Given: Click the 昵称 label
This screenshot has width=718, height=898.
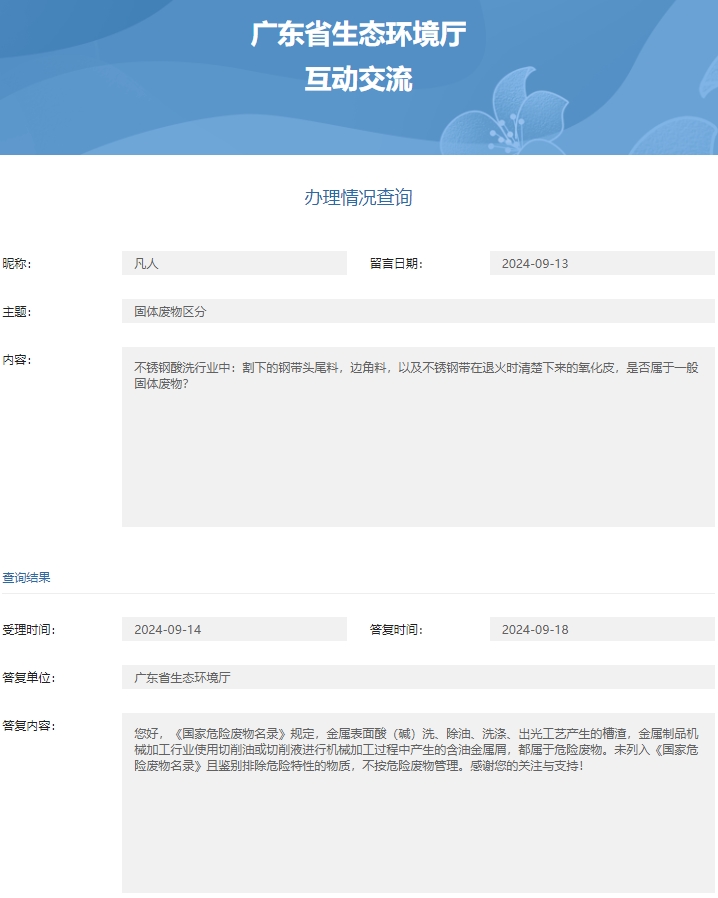Looking at the screenshot, I should 17,264.
